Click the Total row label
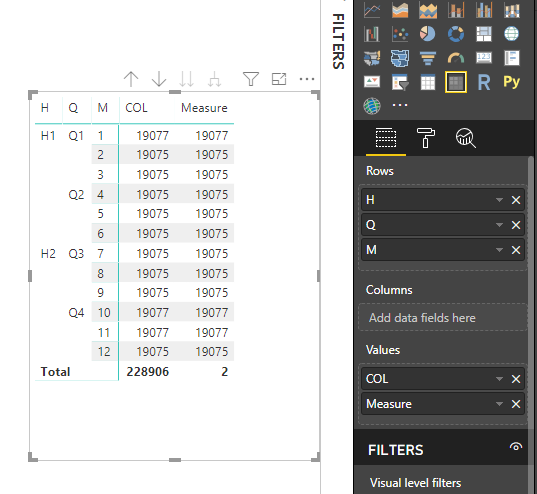The image size is (537, 494). tap(55, 372)
